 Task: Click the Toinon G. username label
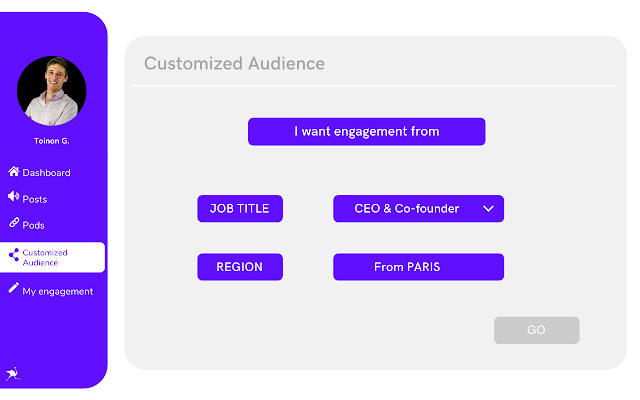pyautogui.click(x=52, y=142)
